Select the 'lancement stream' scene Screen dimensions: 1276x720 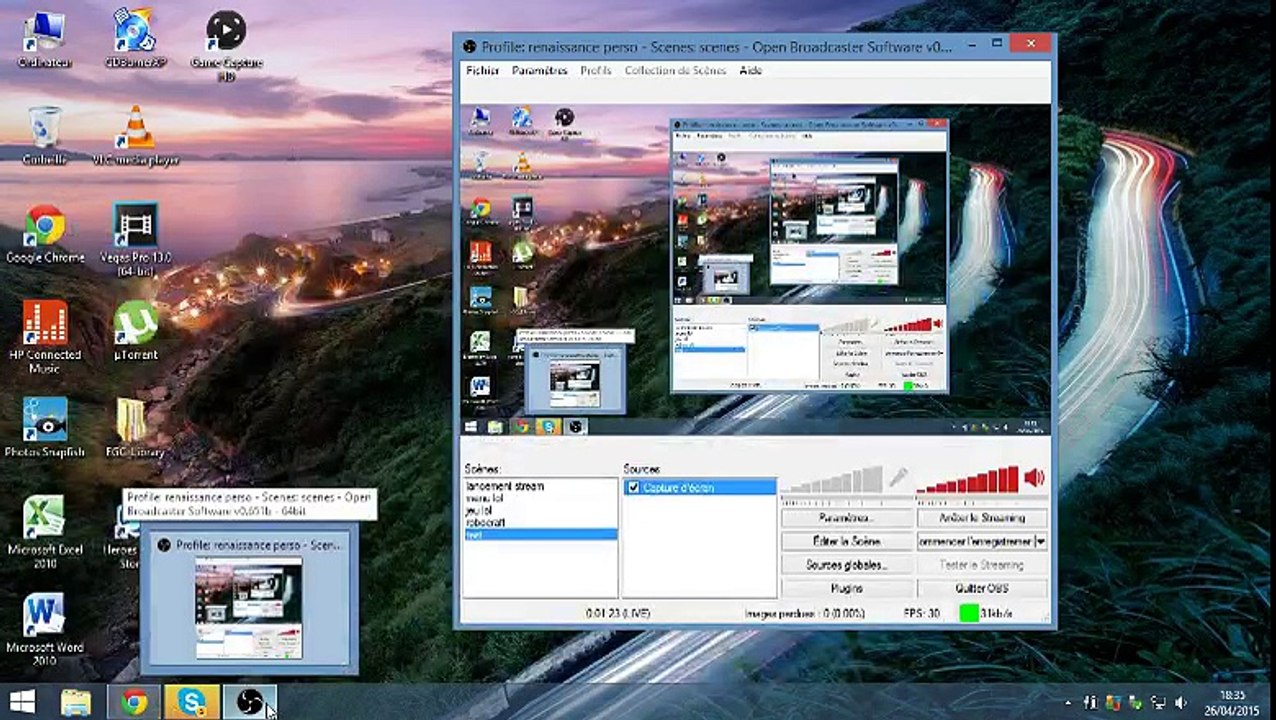[541, 486]
